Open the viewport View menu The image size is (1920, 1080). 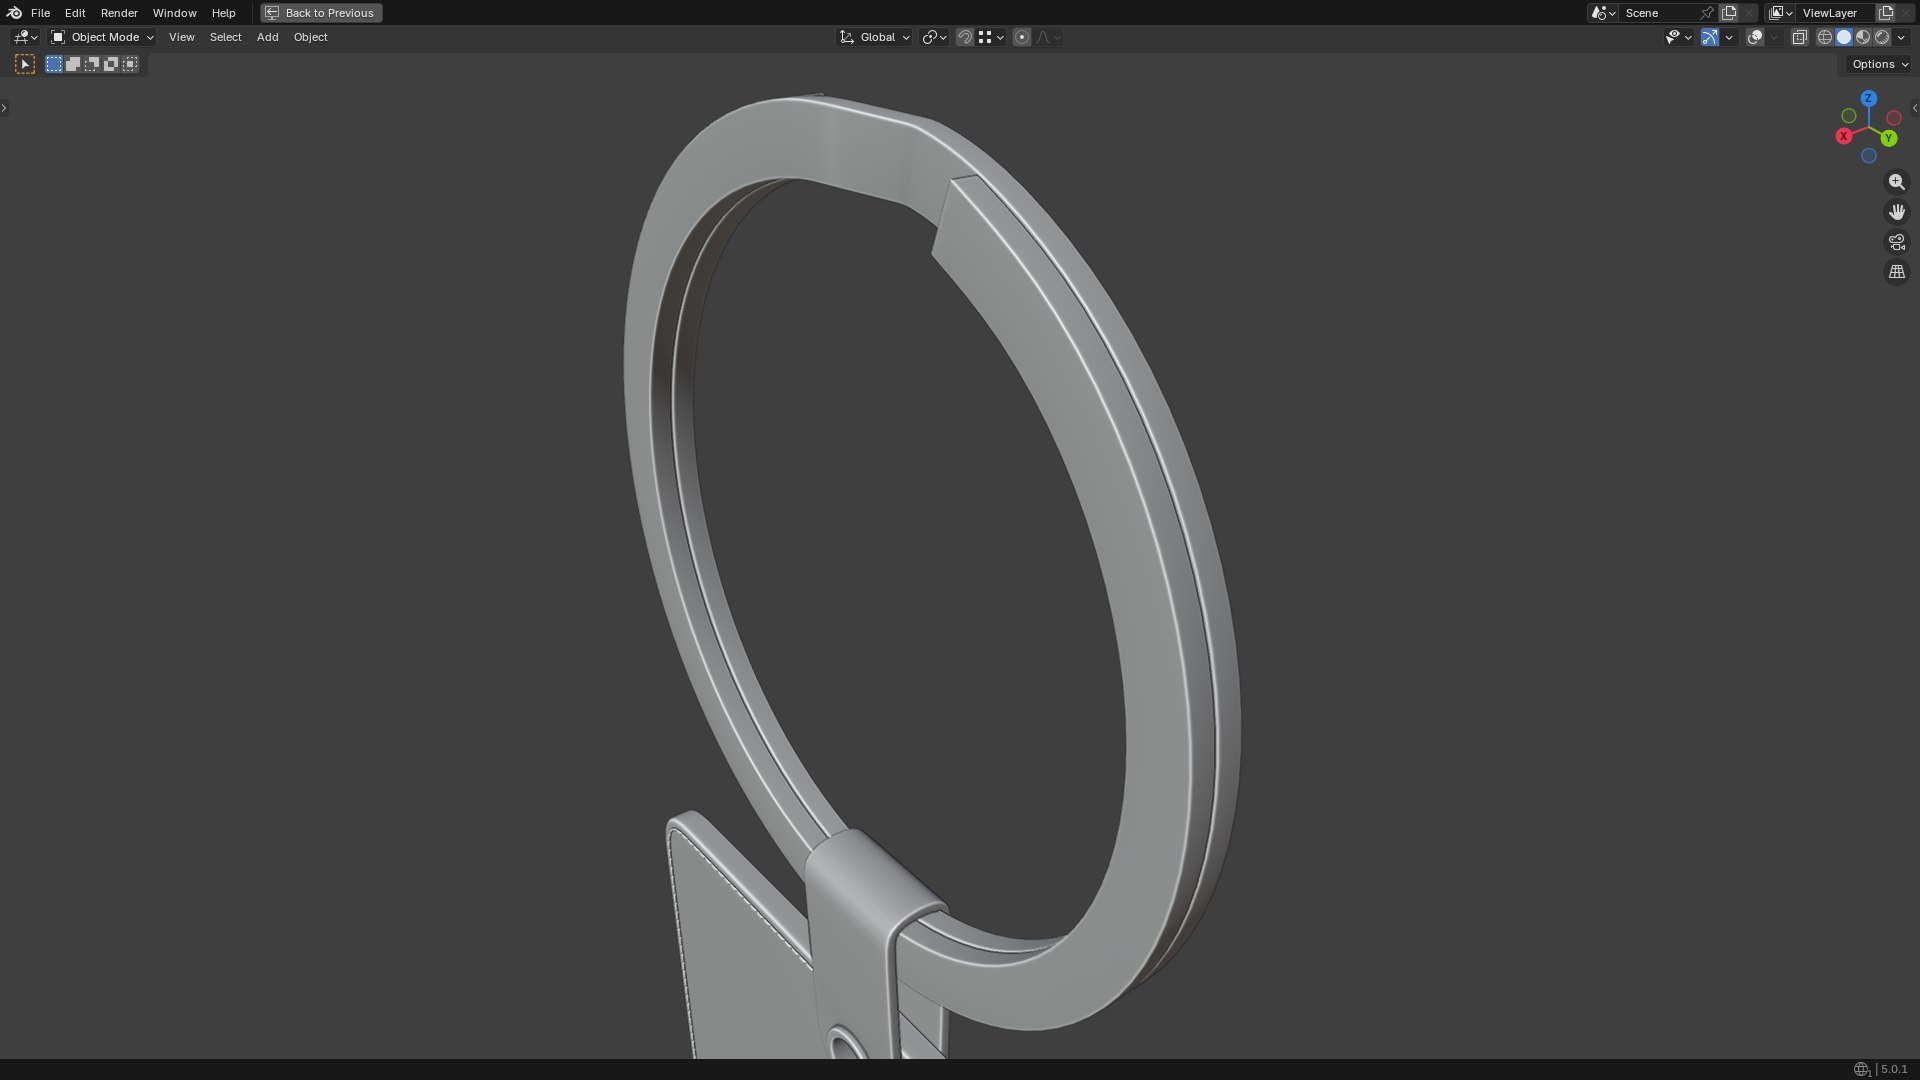pyautogui.click(x=181, y=37)
